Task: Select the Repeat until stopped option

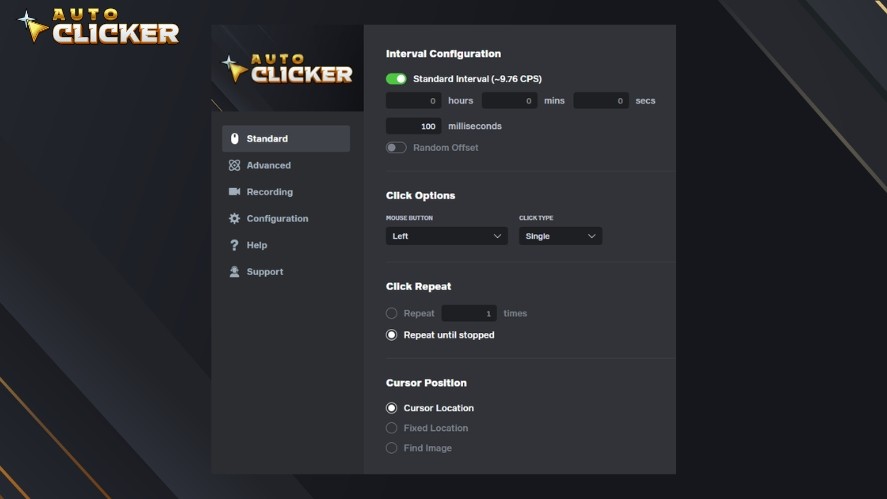Action: point(392,335)
